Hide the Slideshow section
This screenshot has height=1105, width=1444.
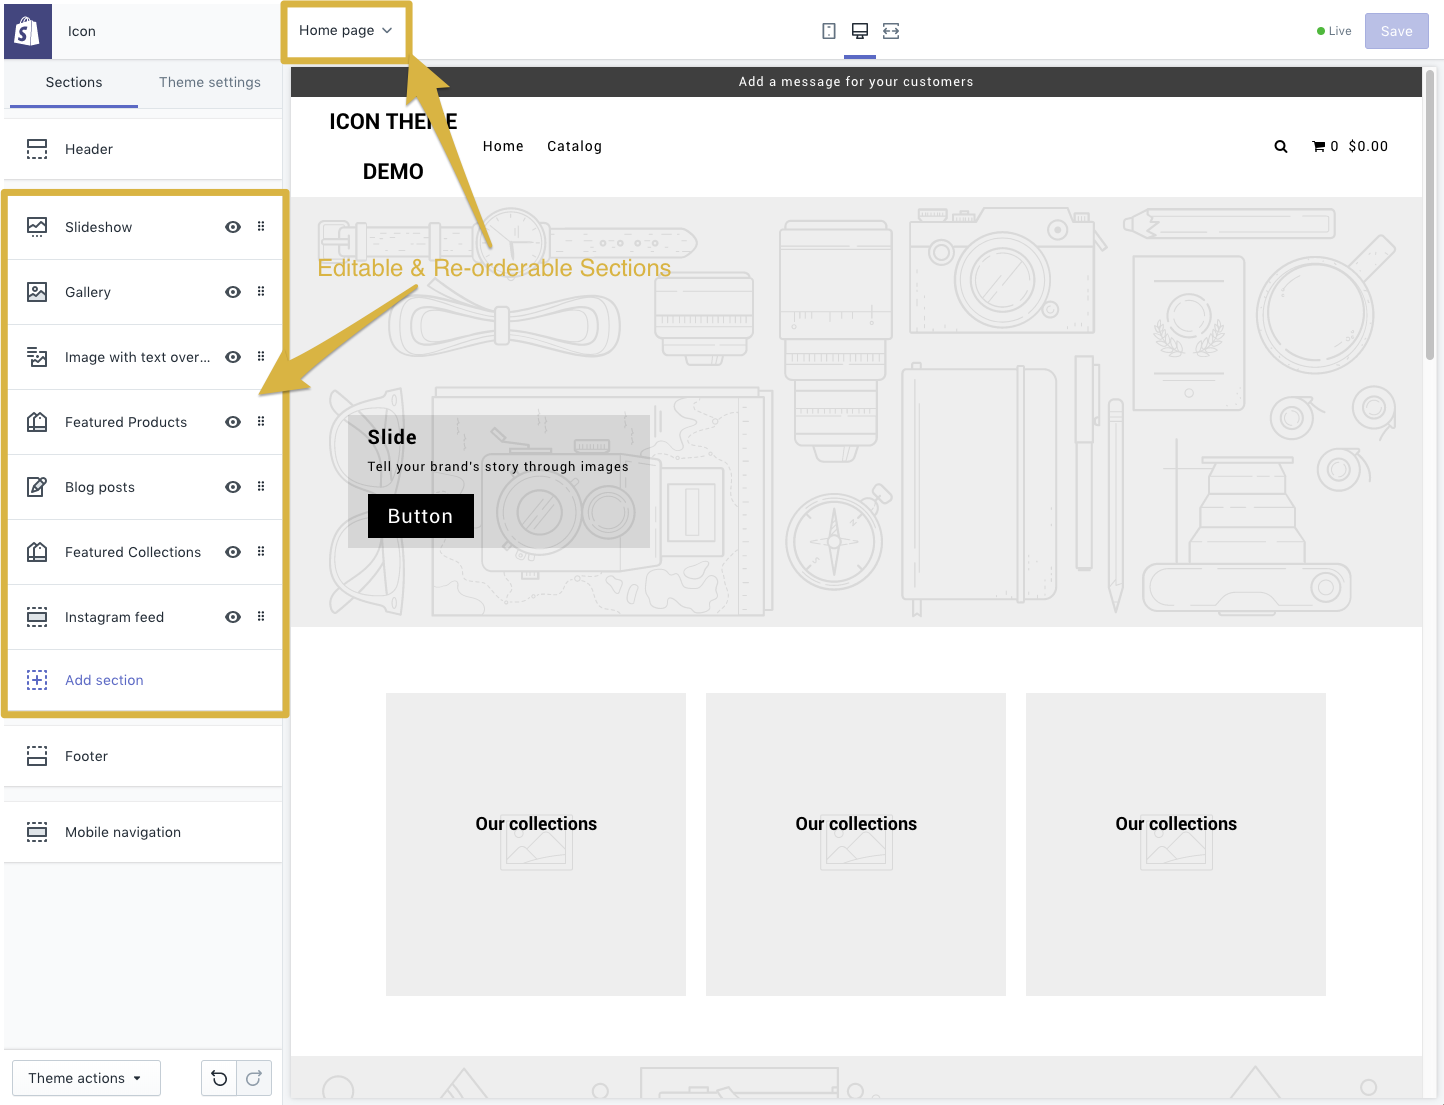[233, 227]
